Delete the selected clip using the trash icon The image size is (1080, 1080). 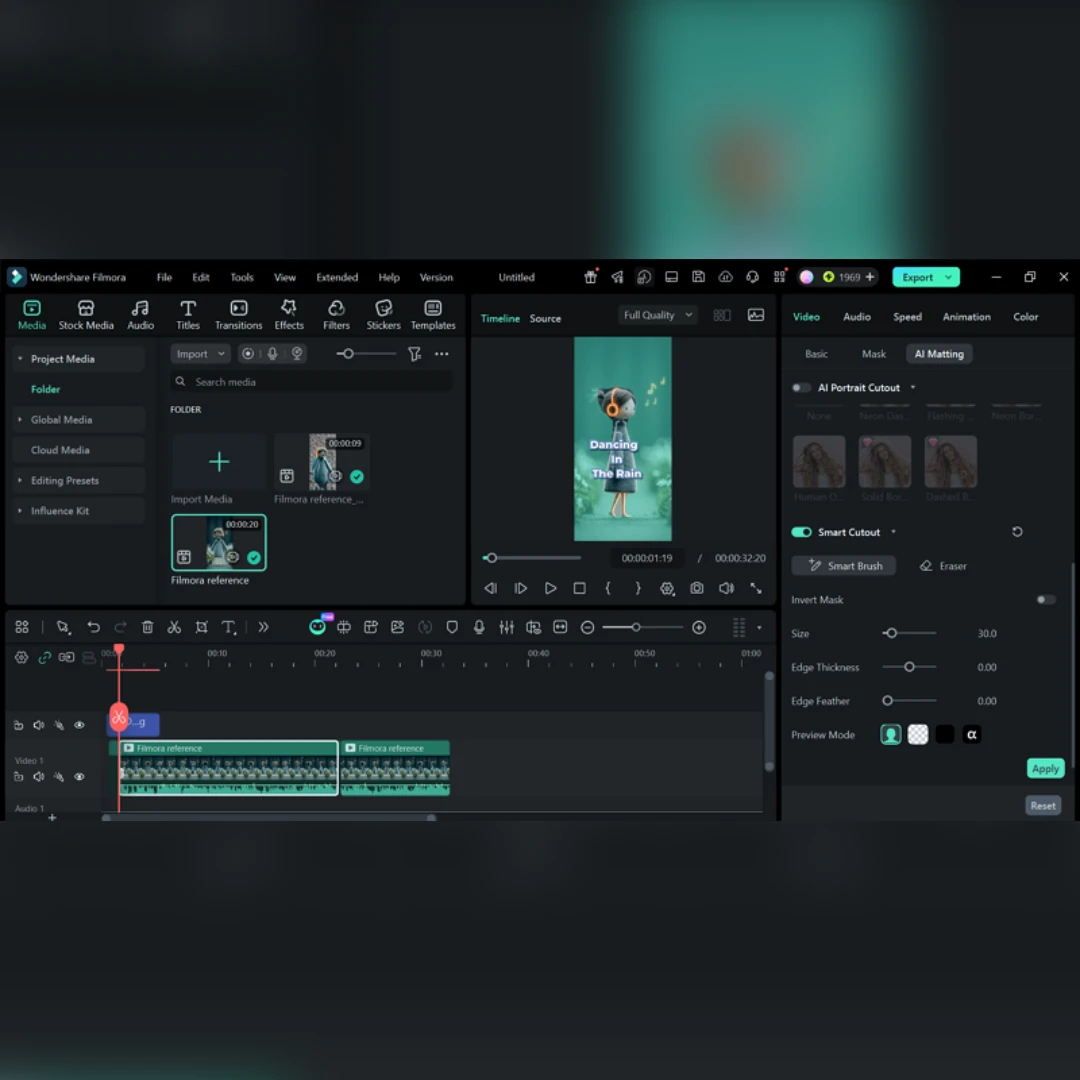click(x=147, y=627)
